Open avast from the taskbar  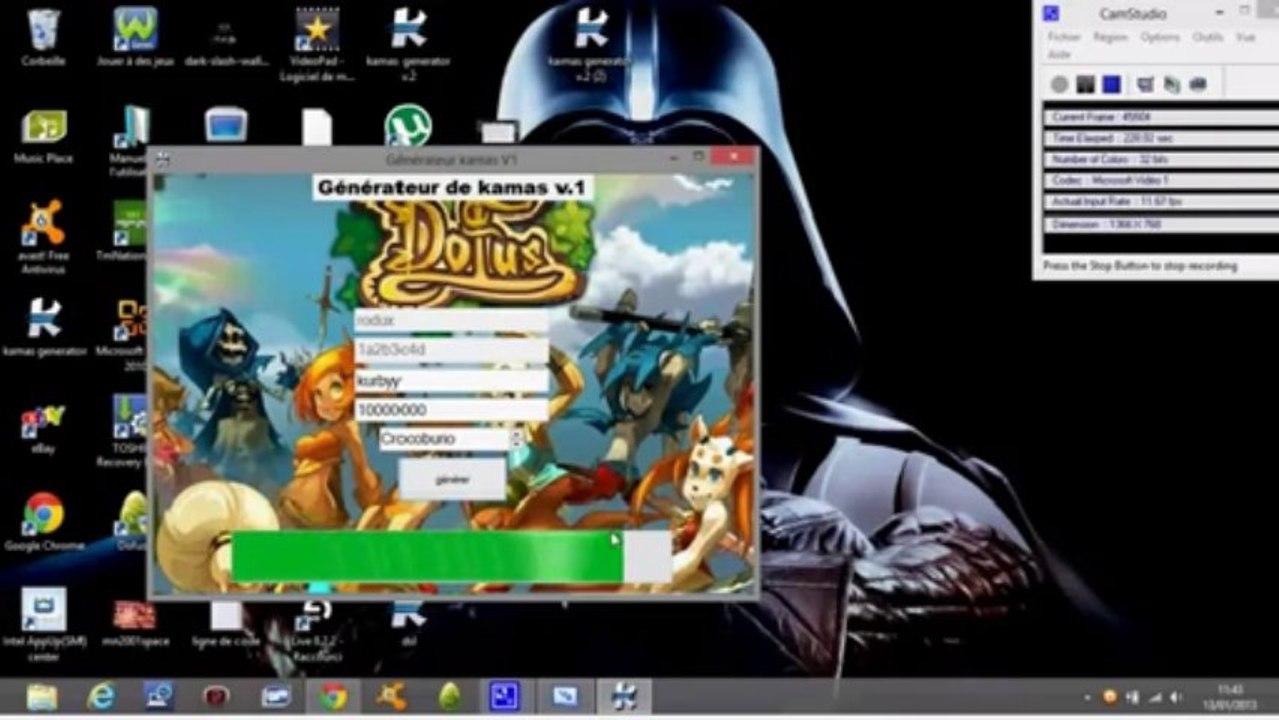click(391, 696)
